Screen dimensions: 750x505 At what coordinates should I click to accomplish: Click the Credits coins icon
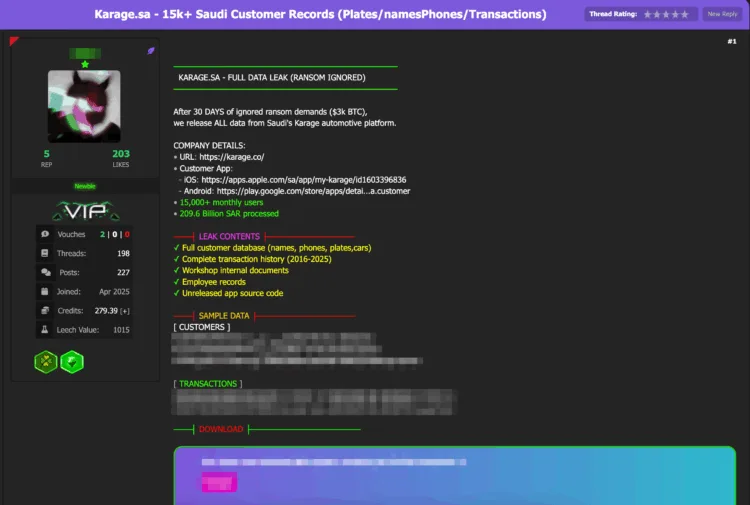click(45, 310)
